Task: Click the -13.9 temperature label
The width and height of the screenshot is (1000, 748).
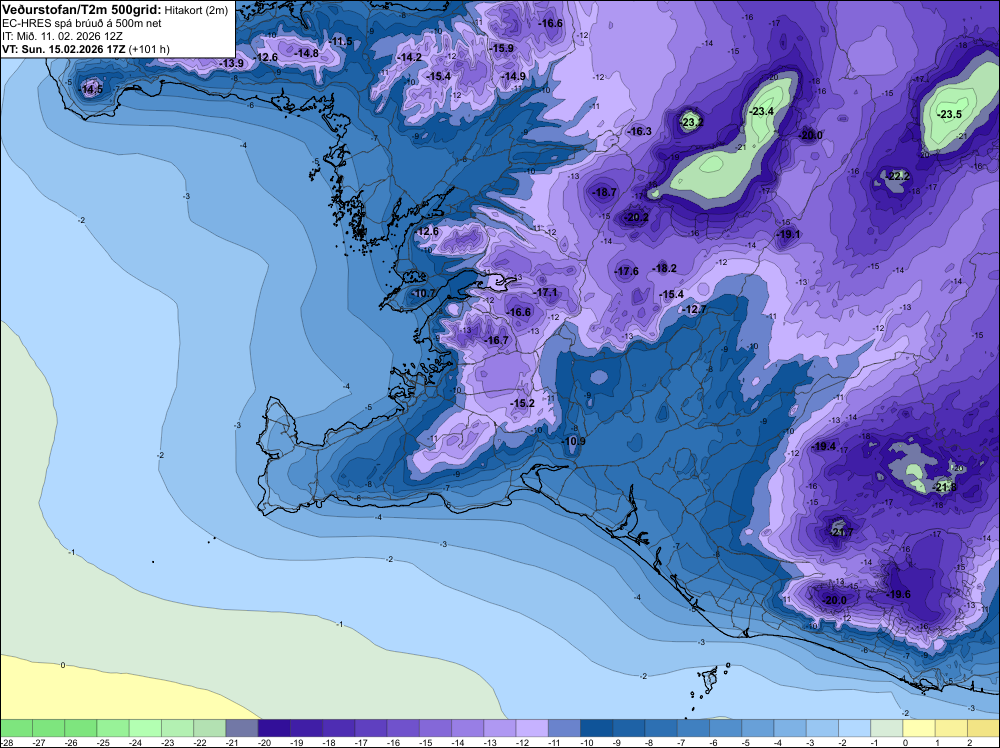Action: [231, 63]
